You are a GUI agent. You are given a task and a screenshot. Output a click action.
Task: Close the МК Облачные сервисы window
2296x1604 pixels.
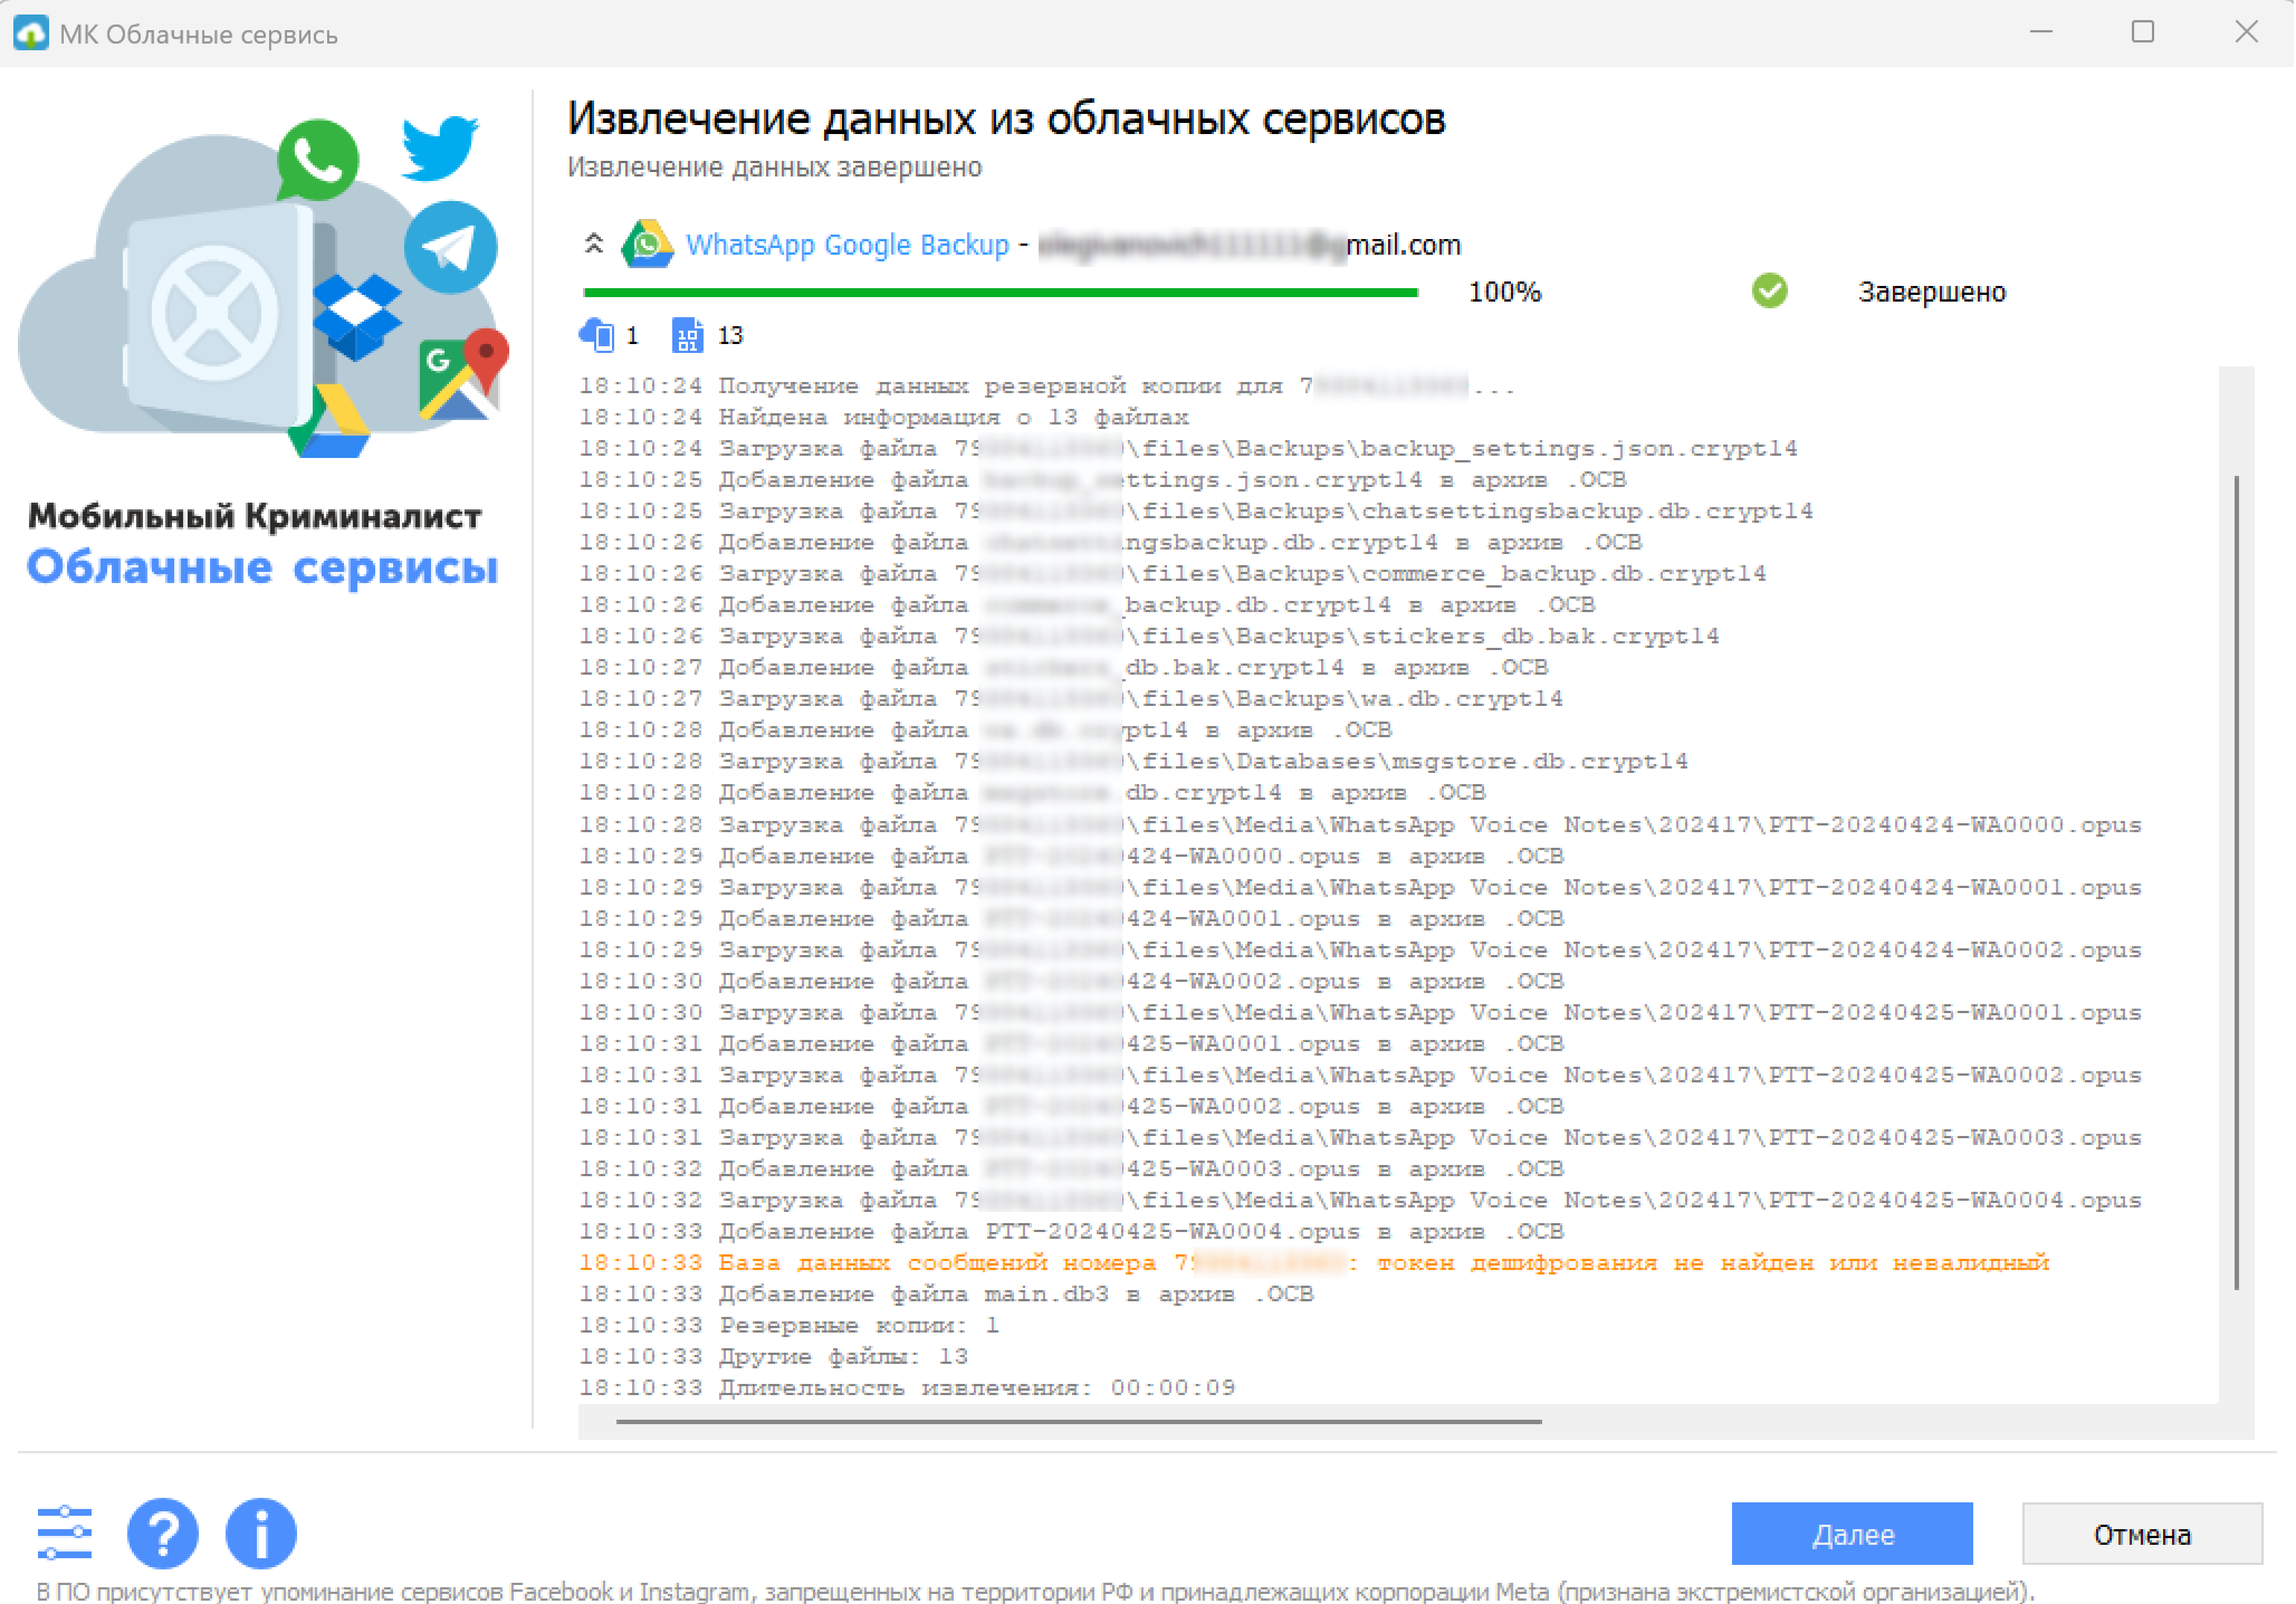(x=2246, y=33)
